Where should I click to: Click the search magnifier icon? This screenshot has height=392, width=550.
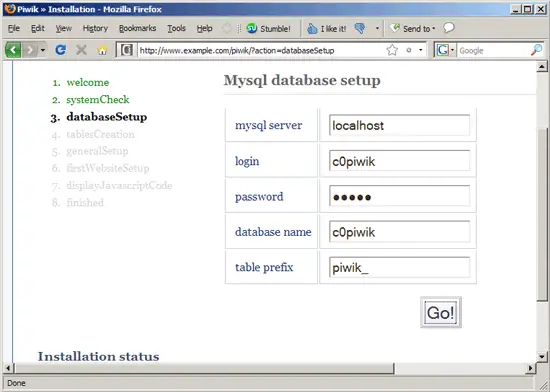[536, 50]
